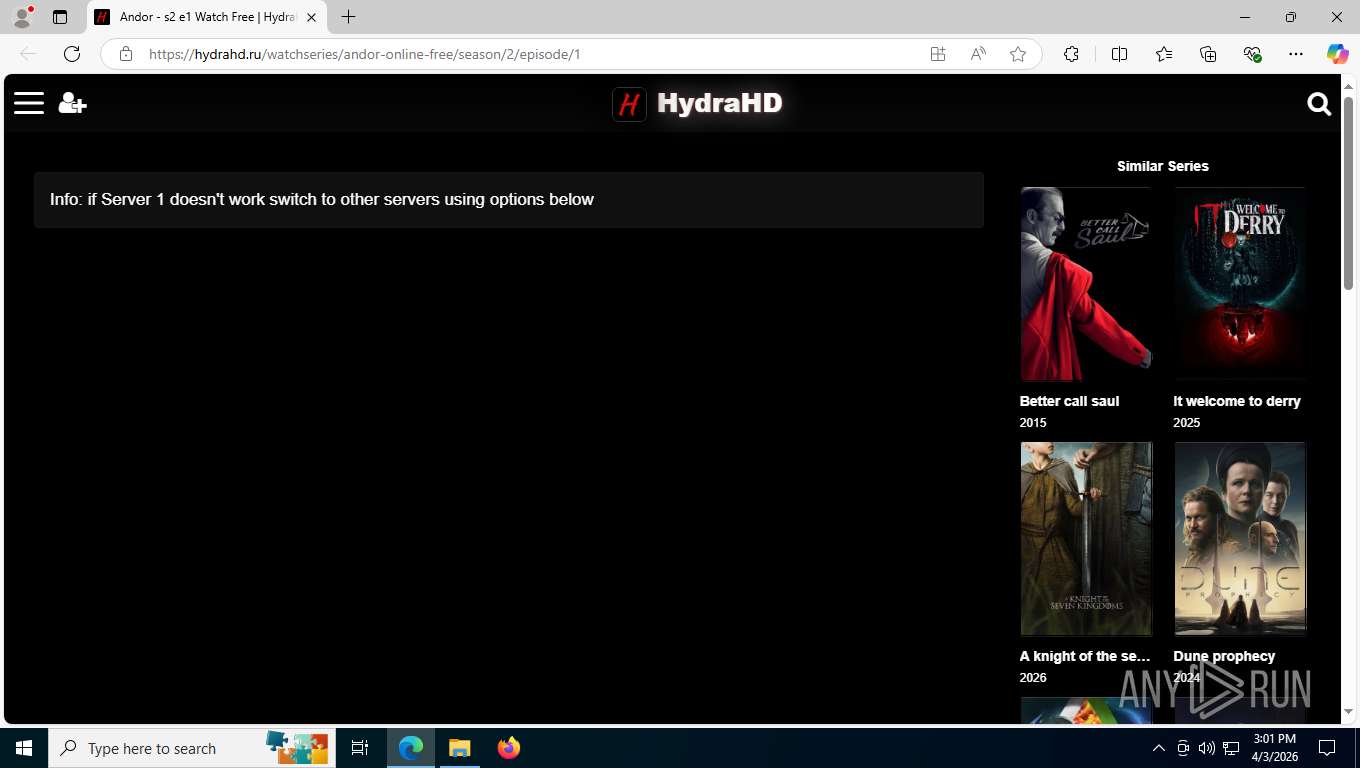1360x768 pixels.
Task: Turn on Read aloud in address bar
Action: point(978,54)
